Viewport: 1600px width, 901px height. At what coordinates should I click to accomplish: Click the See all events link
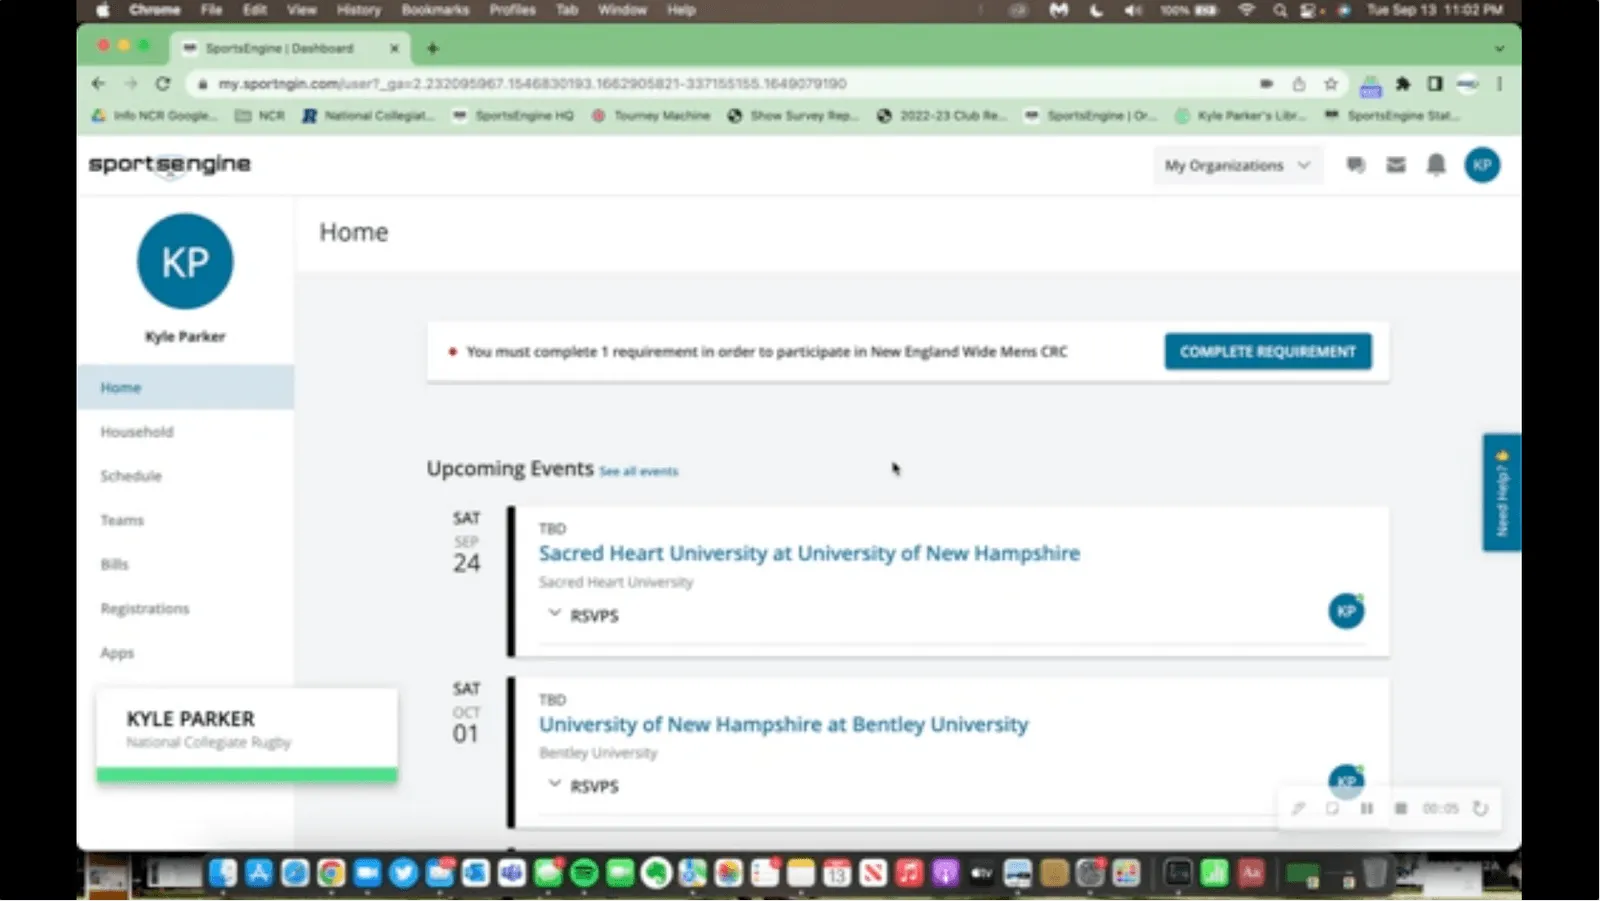(639, 471)
